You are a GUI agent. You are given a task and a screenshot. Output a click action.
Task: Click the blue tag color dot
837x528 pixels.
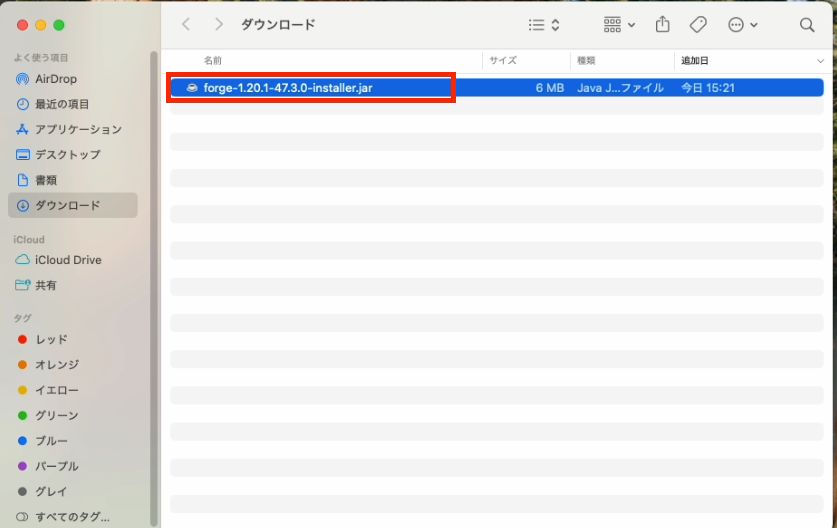coord(22,441)
